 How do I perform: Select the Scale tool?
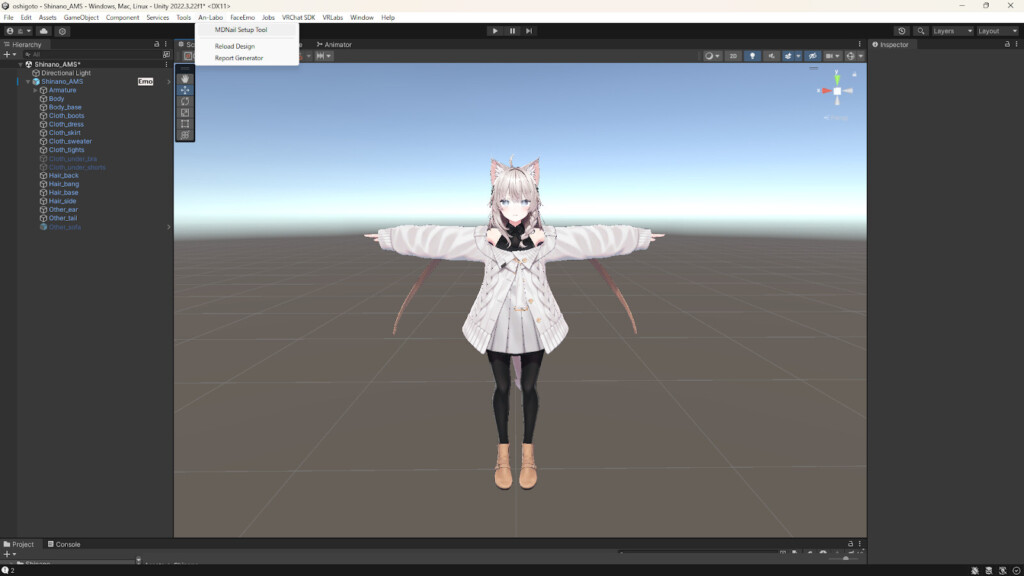pos(185,112)
